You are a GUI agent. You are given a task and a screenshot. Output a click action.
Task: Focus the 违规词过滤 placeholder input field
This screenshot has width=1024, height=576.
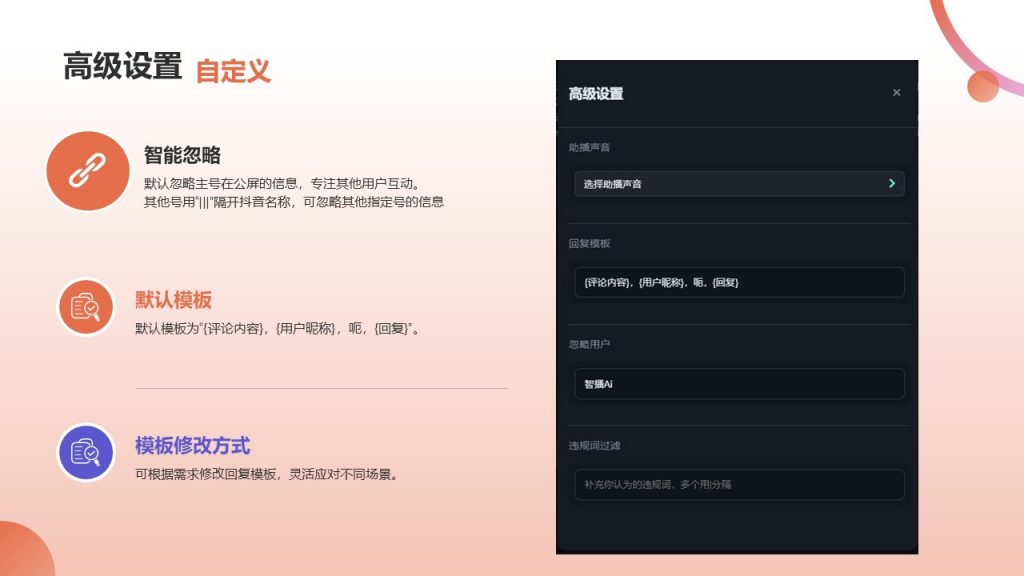(739, 485)
